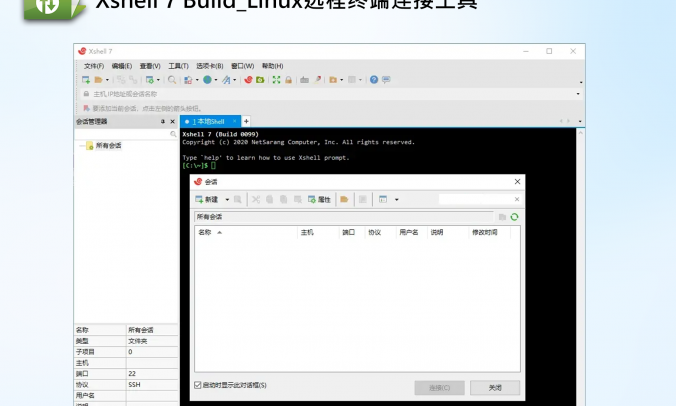This screenshot has height=406, width=676.
Task: Click the folder icon in 会话 dialog toolbar
Action: click(x=344, y=200)
